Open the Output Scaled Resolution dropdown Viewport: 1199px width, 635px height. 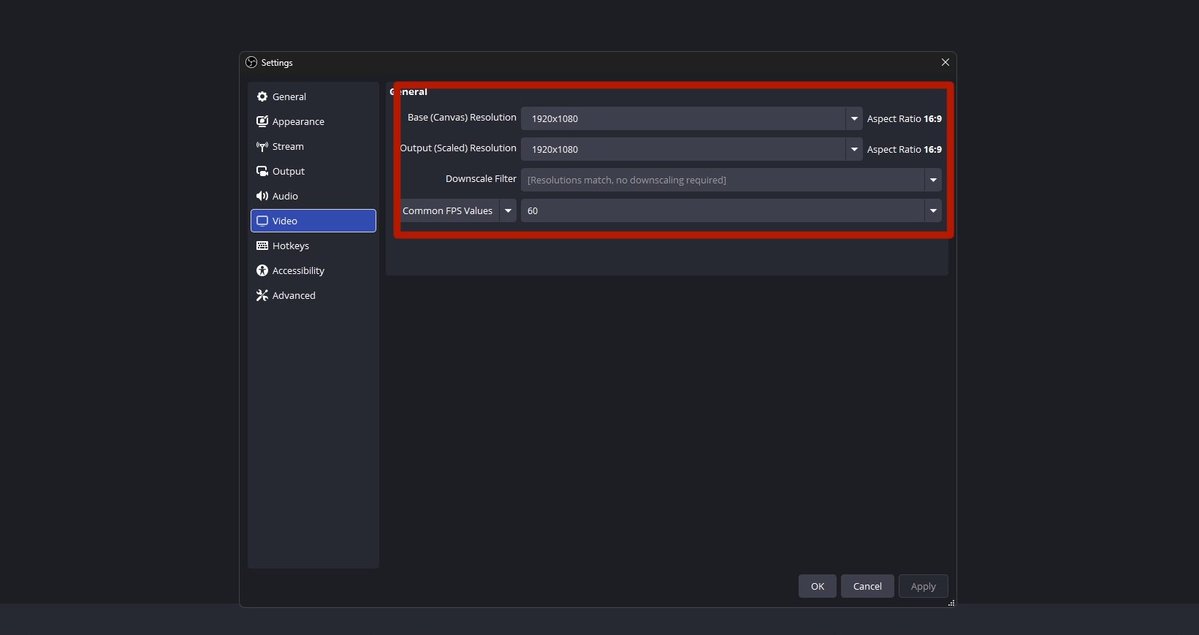(x=853, y=148)
